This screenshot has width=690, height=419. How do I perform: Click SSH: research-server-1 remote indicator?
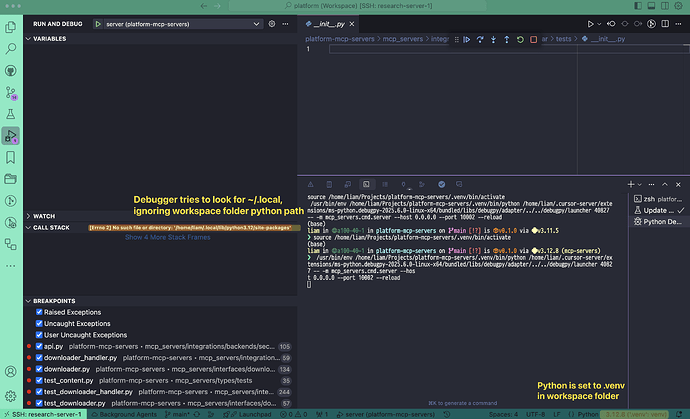coord(43,414)
